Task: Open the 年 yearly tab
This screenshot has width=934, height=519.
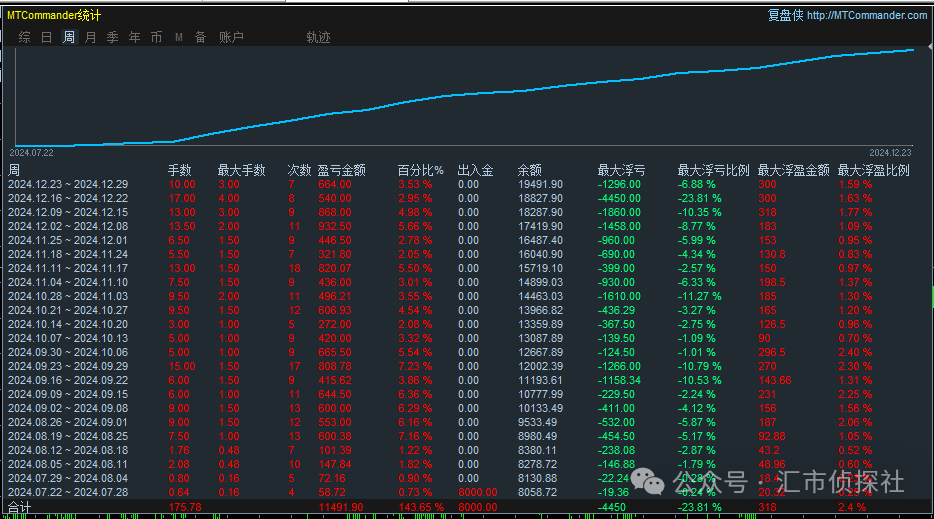Action: [x=135, y=38]
